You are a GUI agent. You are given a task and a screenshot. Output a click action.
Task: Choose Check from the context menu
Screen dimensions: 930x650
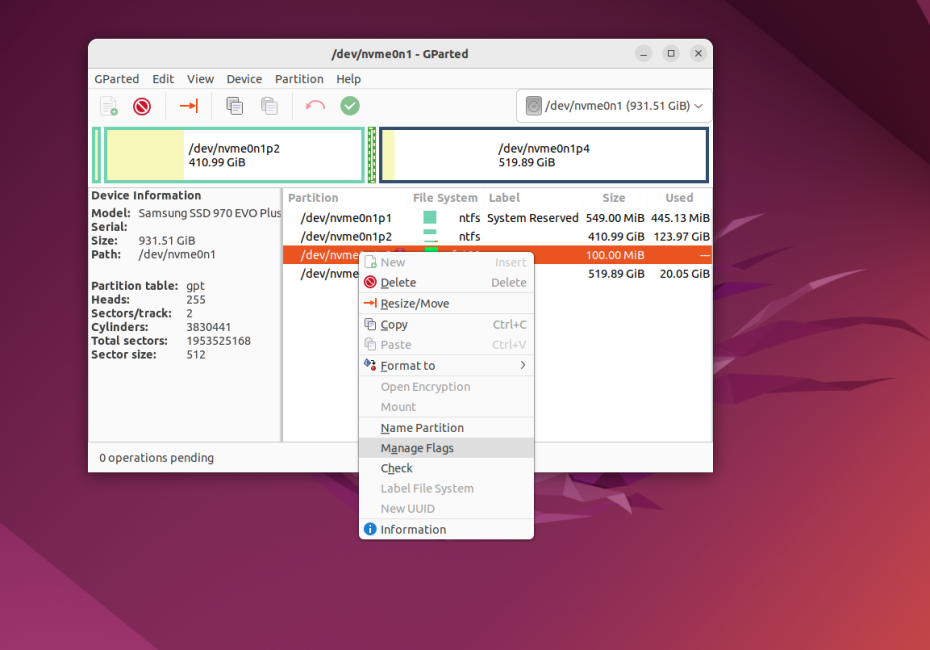click(446, 469)
